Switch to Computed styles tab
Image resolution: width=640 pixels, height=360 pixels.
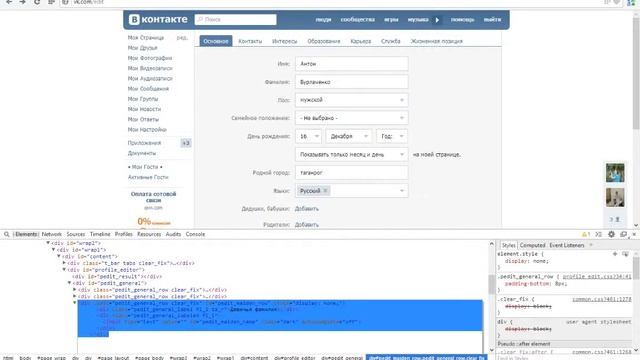click(532, 245)
